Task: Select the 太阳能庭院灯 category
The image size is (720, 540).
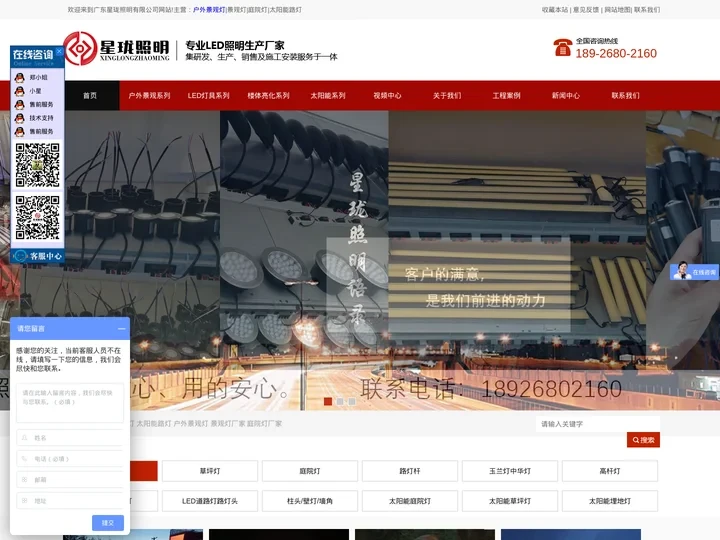Action: click(x=410, y=501)
